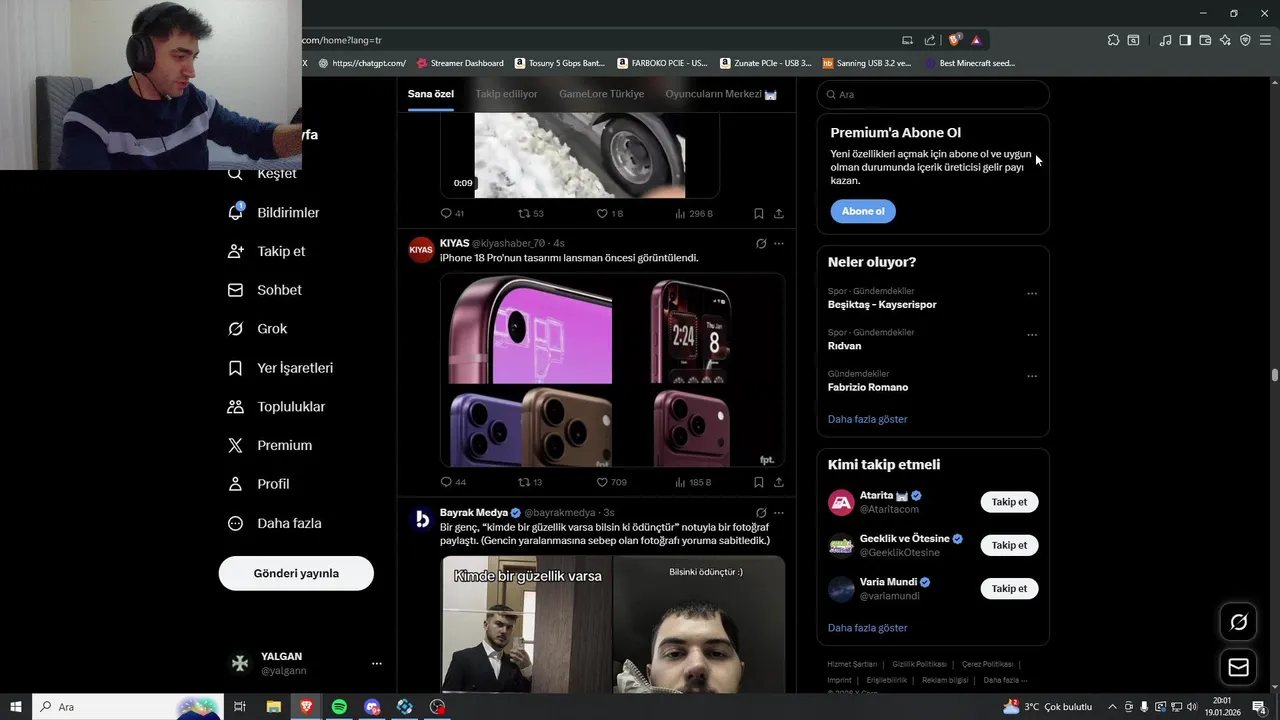
Task: Open more options for Bayrak Medya post
Action: tap(779, 512)
